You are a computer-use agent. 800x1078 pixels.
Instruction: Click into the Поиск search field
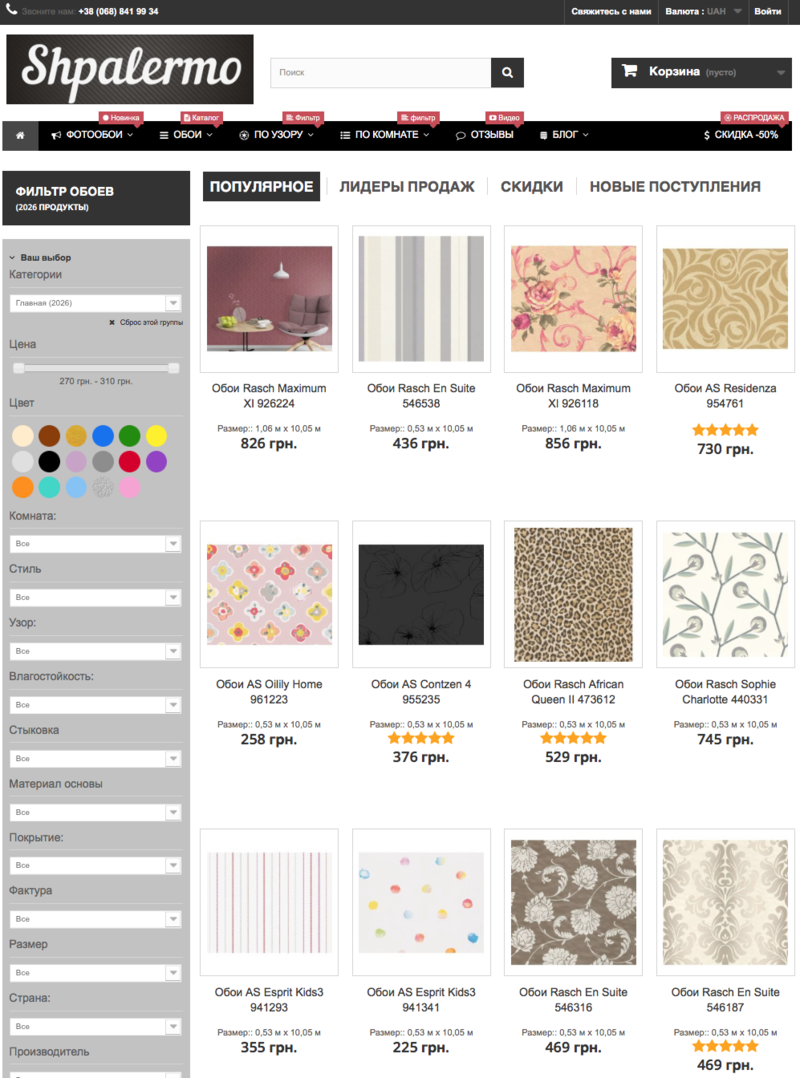point(380,73)
